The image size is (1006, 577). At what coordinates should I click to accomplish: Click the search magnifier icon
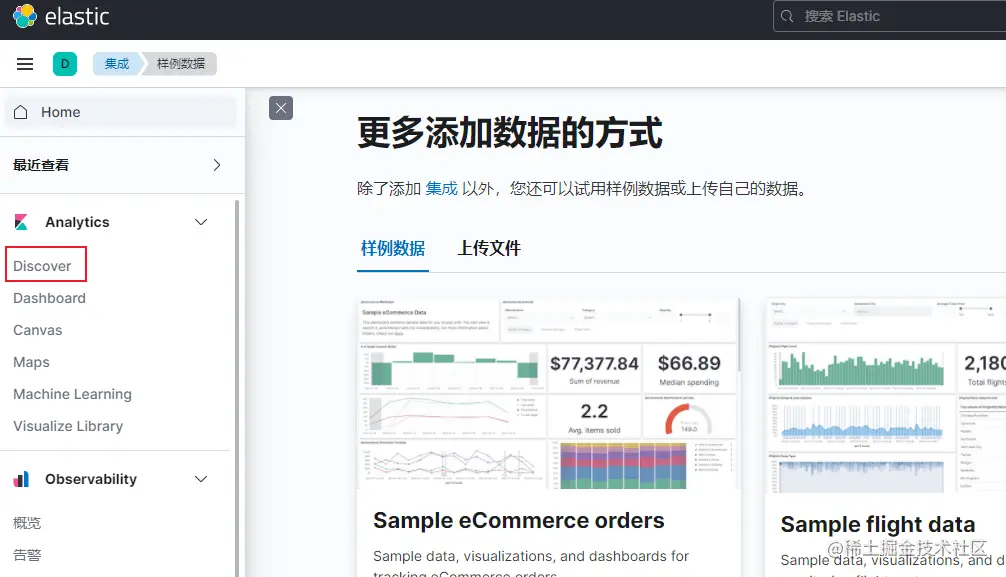pyautogui.click(x=787, y=16)
